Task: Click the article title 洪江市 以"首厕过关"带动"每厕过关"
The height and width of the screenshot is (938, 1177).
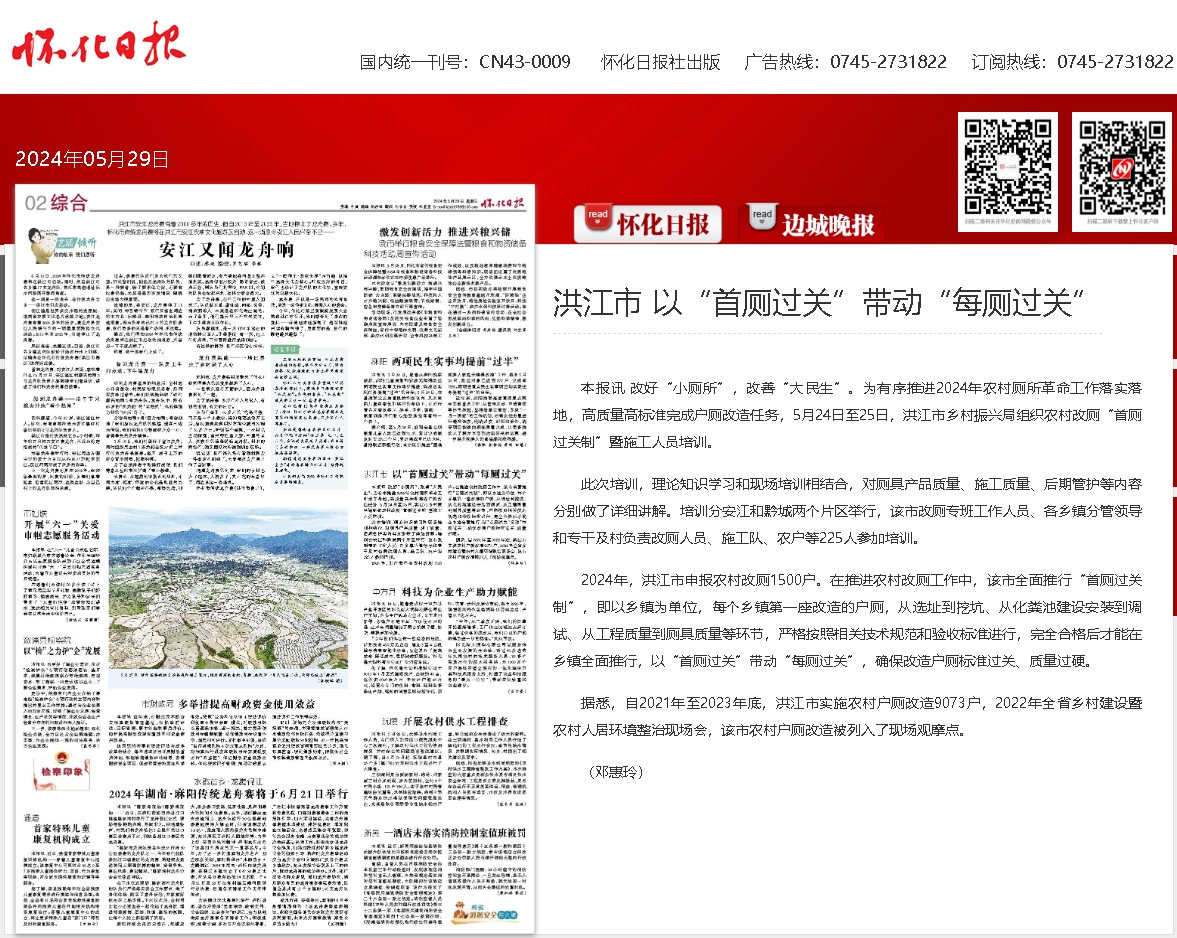Action: point(819,303)
